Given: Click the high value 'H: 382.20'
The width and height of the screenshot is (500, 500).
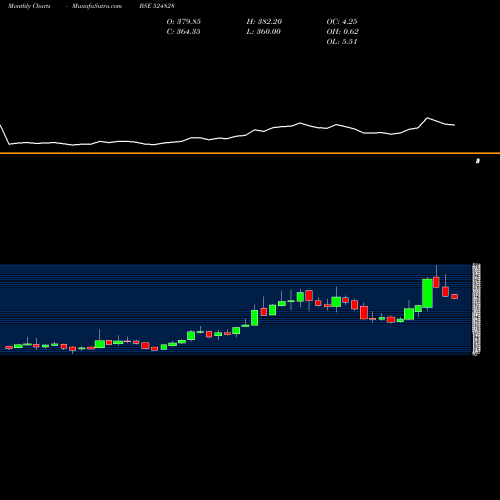Looking at the screenshot, I should click(x=264, y=22).
